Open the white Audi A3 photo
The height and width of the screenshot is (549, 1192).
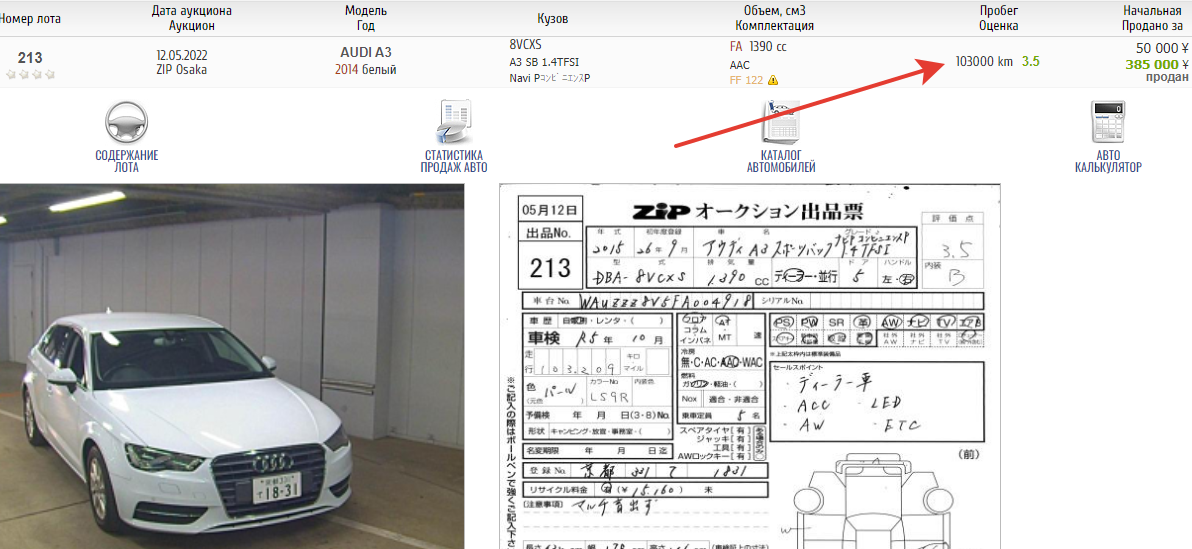pos(232,366)
